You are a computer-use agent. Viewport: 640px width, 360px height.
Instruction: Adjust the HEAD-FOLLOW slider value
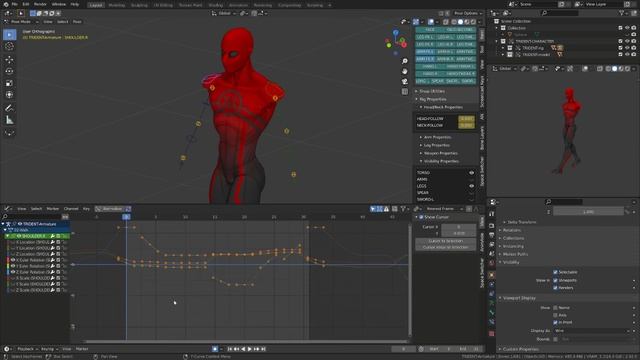[466, 119]
